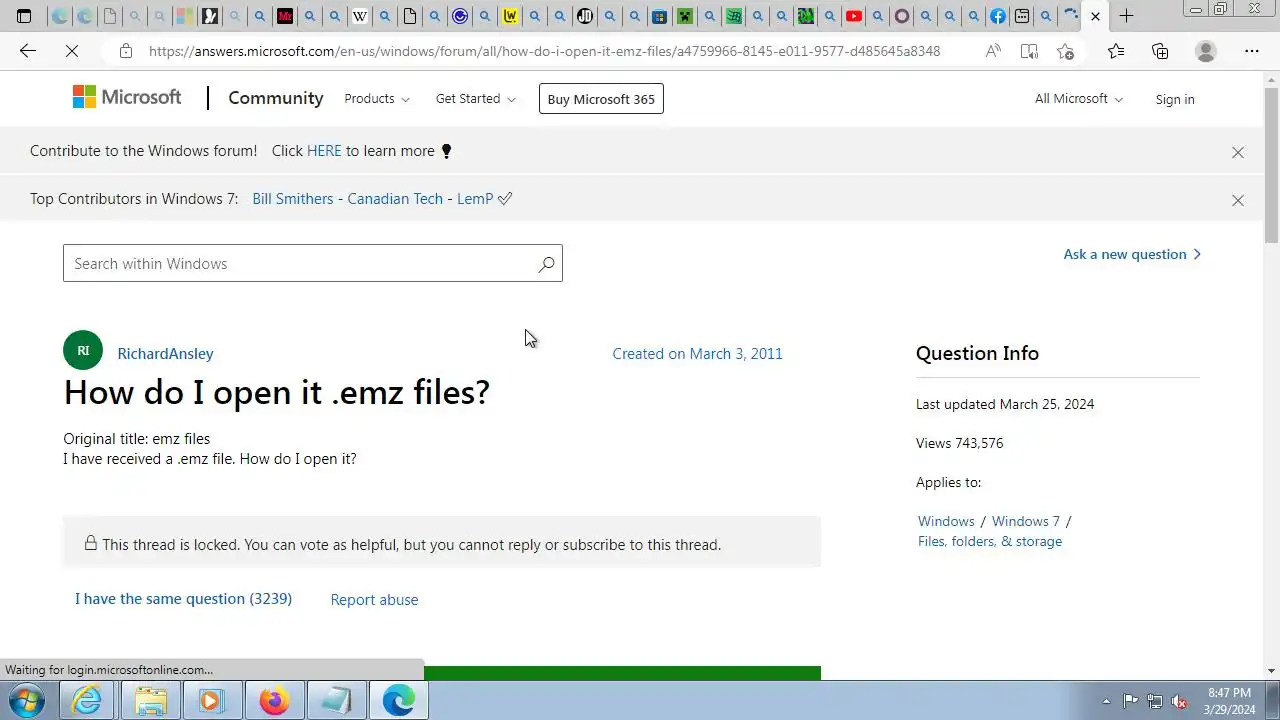Image resolution: width=1280 pixels, height=720 pixels.
Task: Switch to the Facebook tab
Action: [998, 16]
